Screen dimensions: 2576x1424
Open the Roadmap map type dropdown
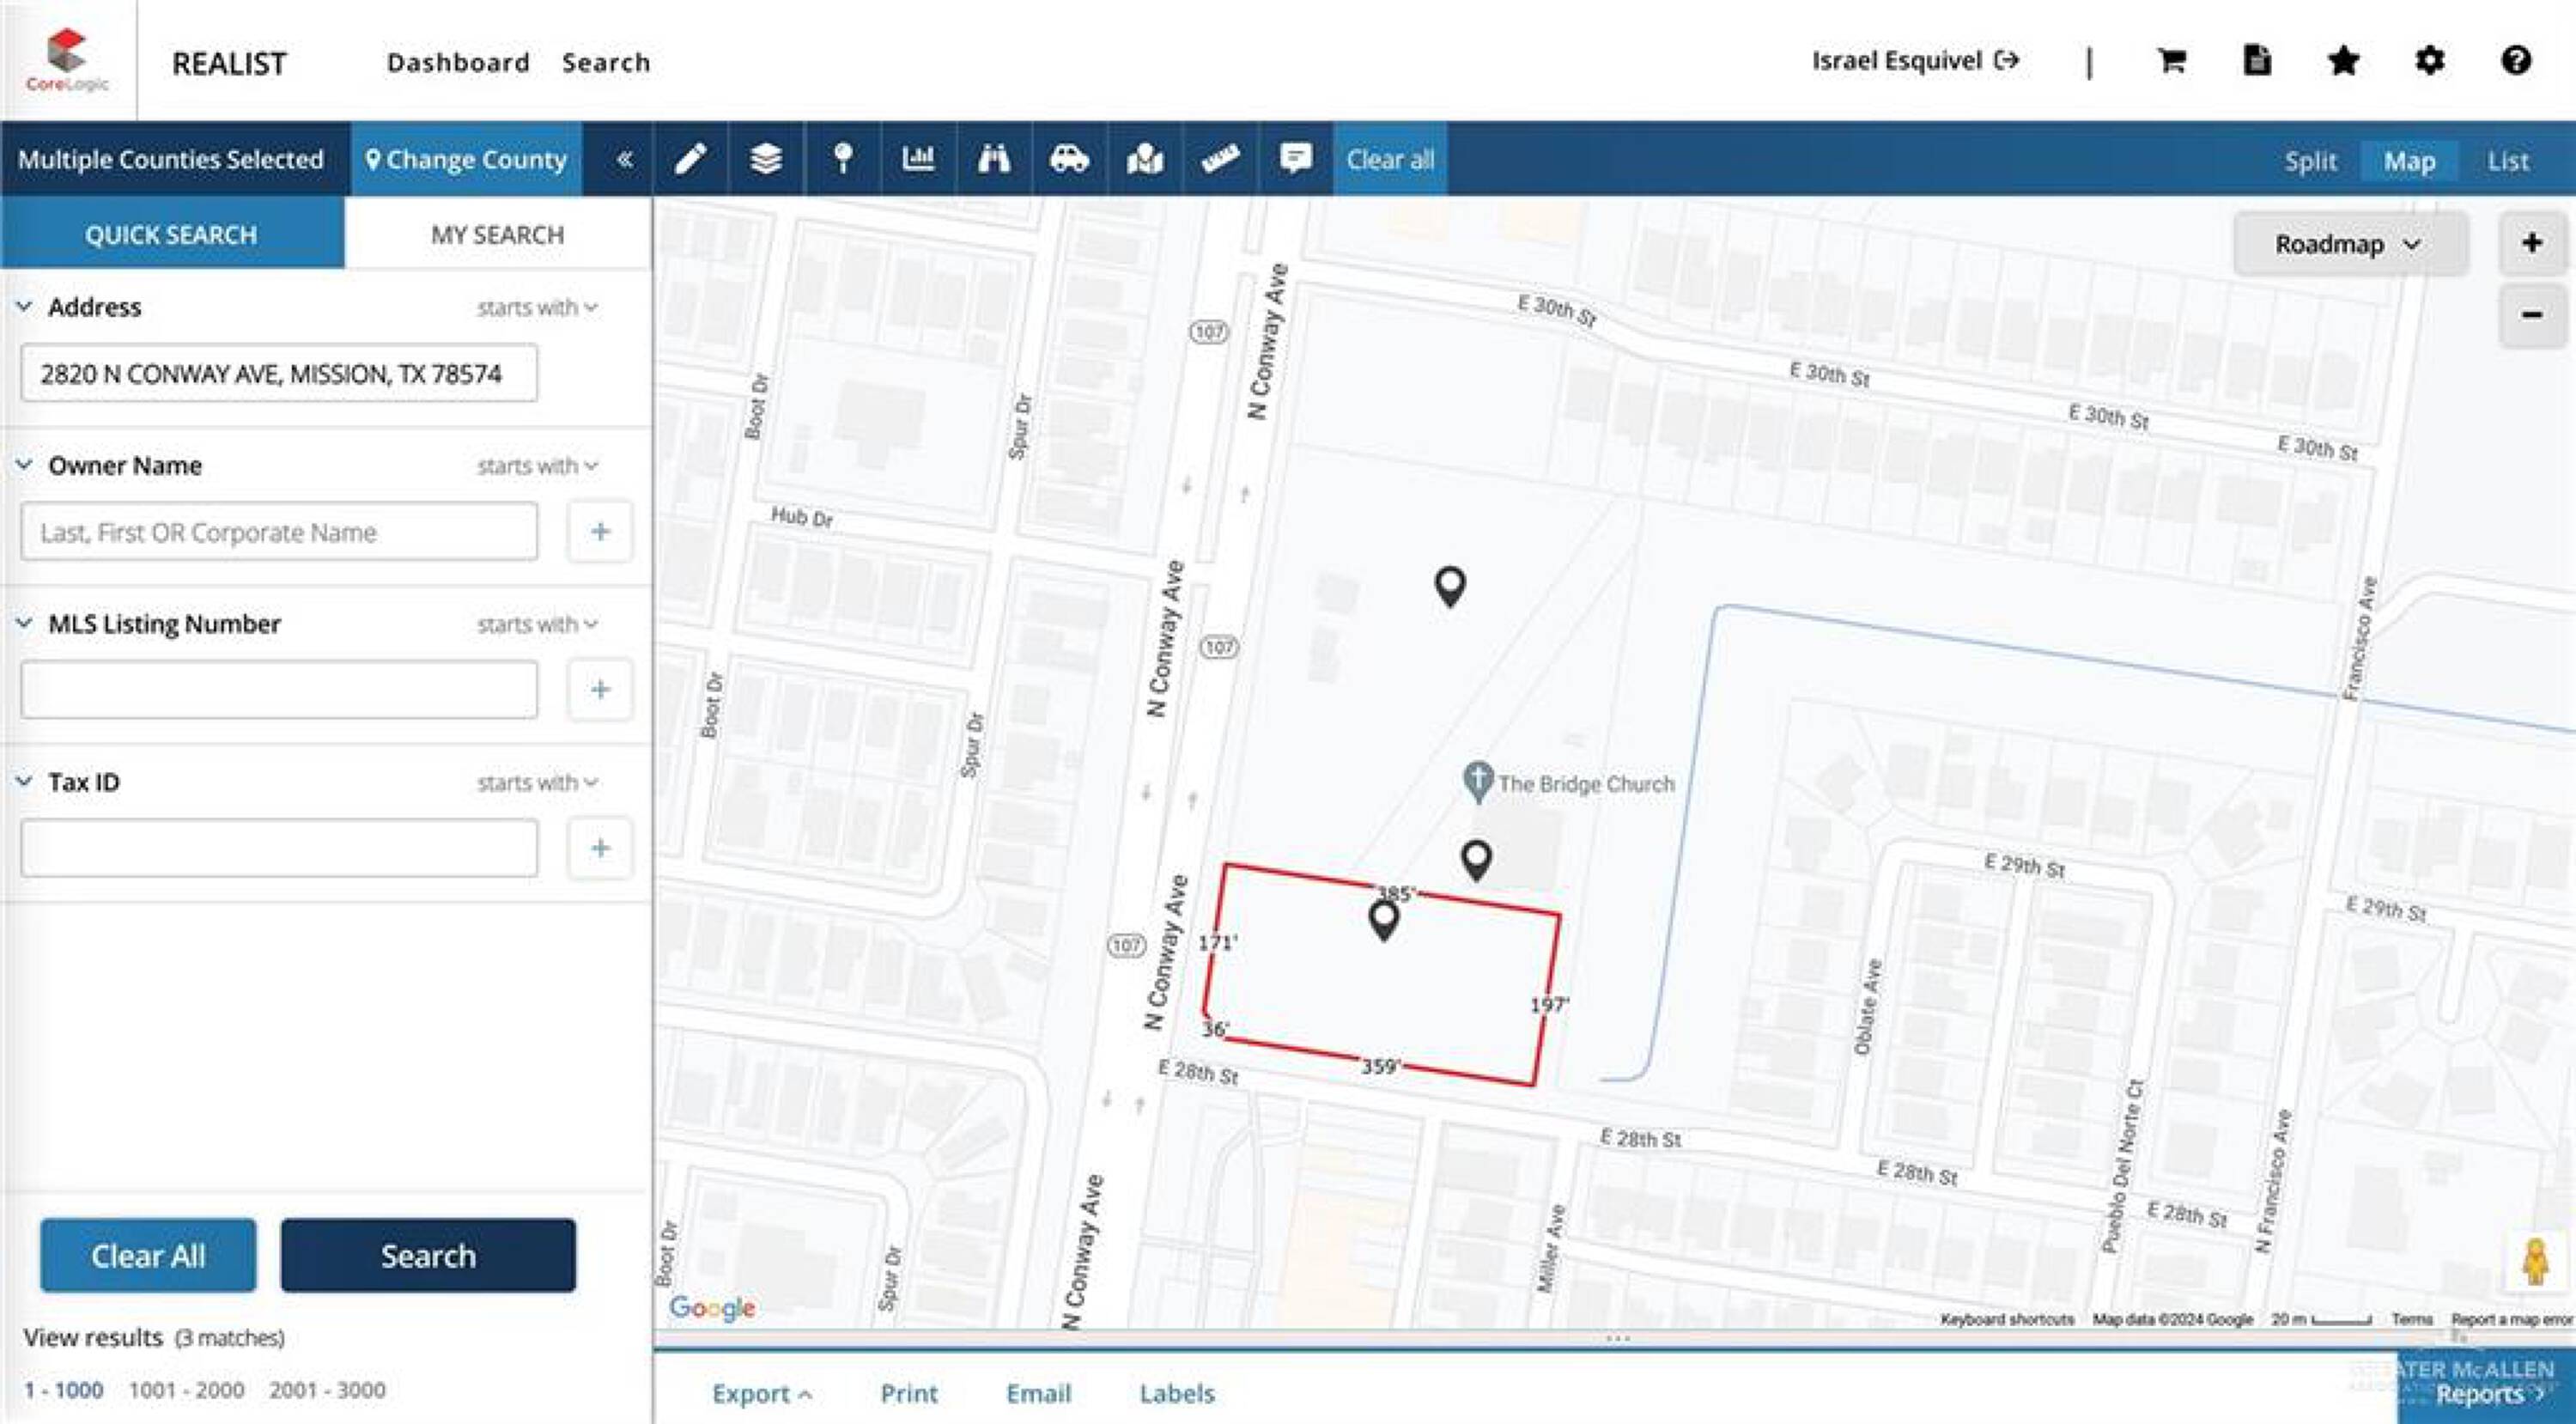click(2348, 244)
